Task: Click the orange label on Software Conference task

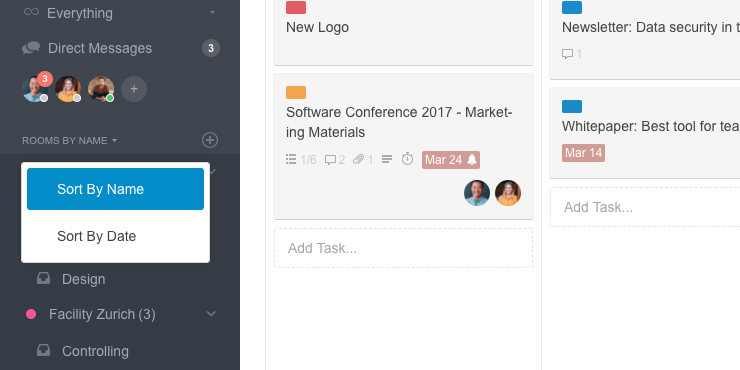Action: pyautogui.click(x=296, y=92)
